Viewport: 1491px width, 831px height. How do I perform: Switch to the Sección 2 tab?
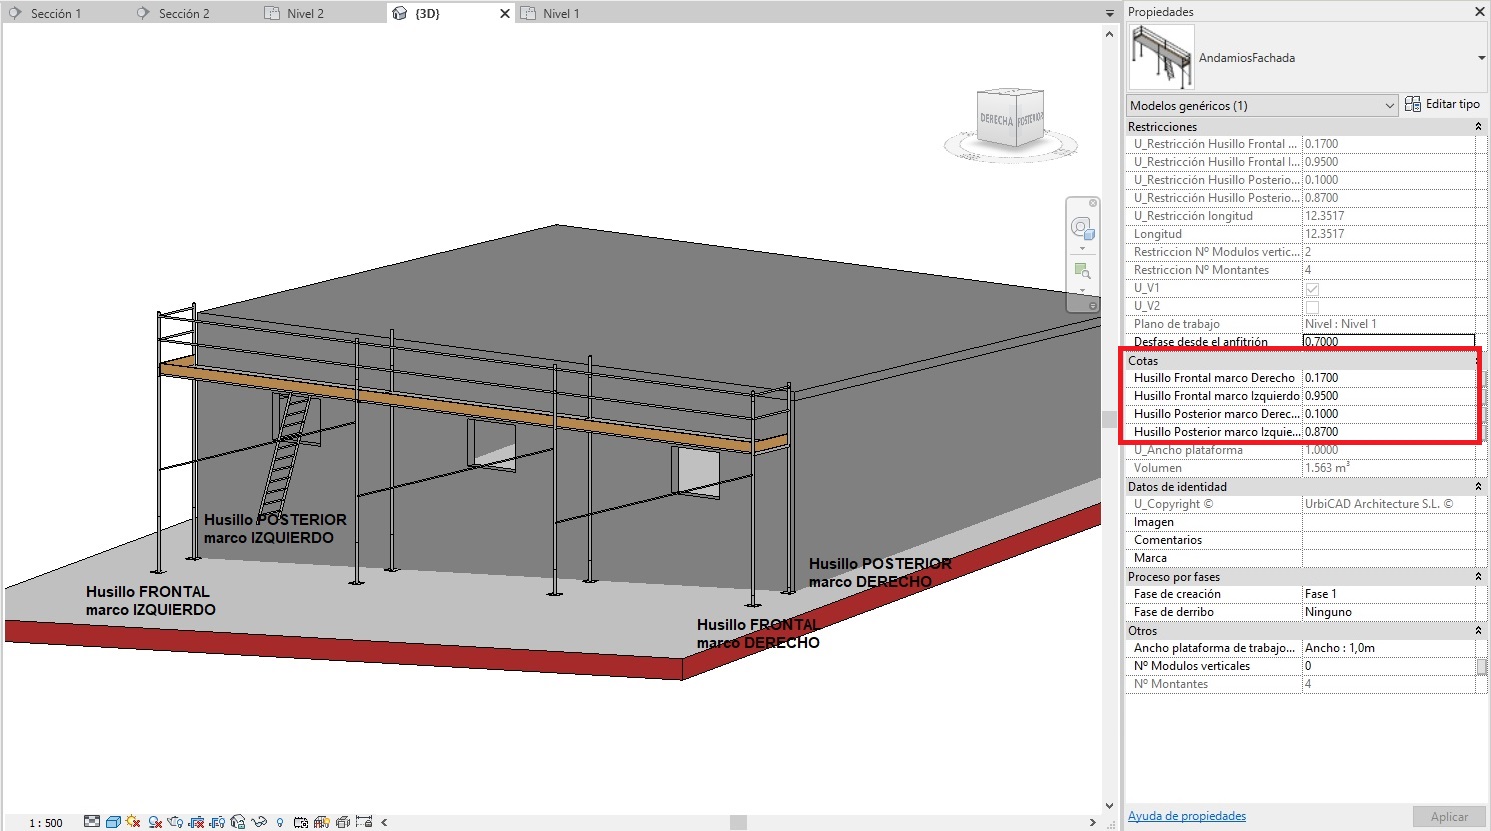pos(184,14)
